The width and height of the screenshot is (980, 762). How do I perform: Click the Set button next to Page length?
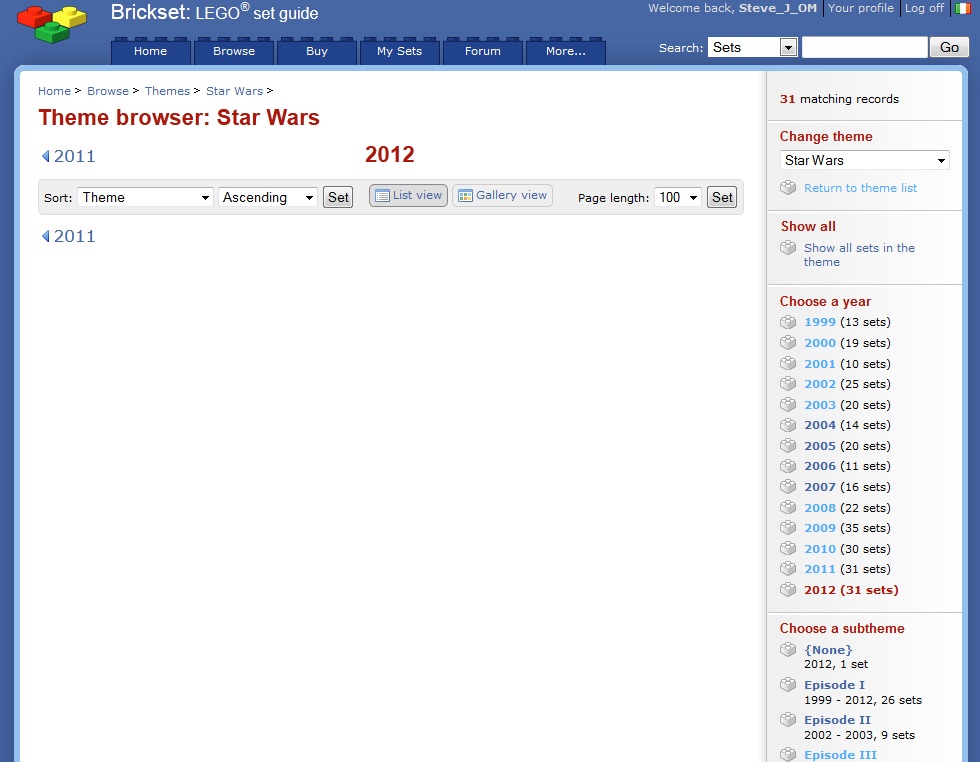click(x=722, y=198)
